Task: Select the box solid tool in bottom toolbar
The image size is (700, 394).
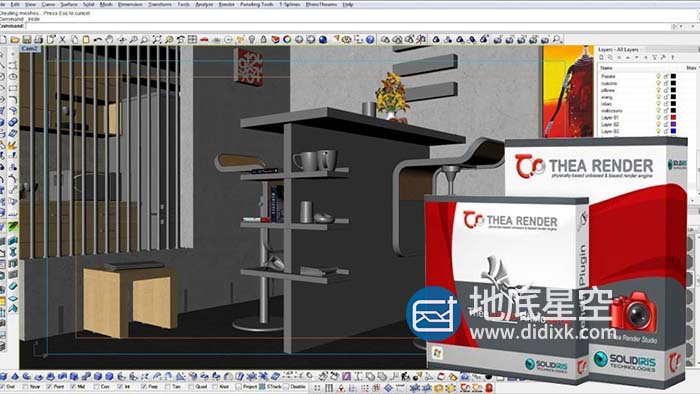Action: click(4, 376)
